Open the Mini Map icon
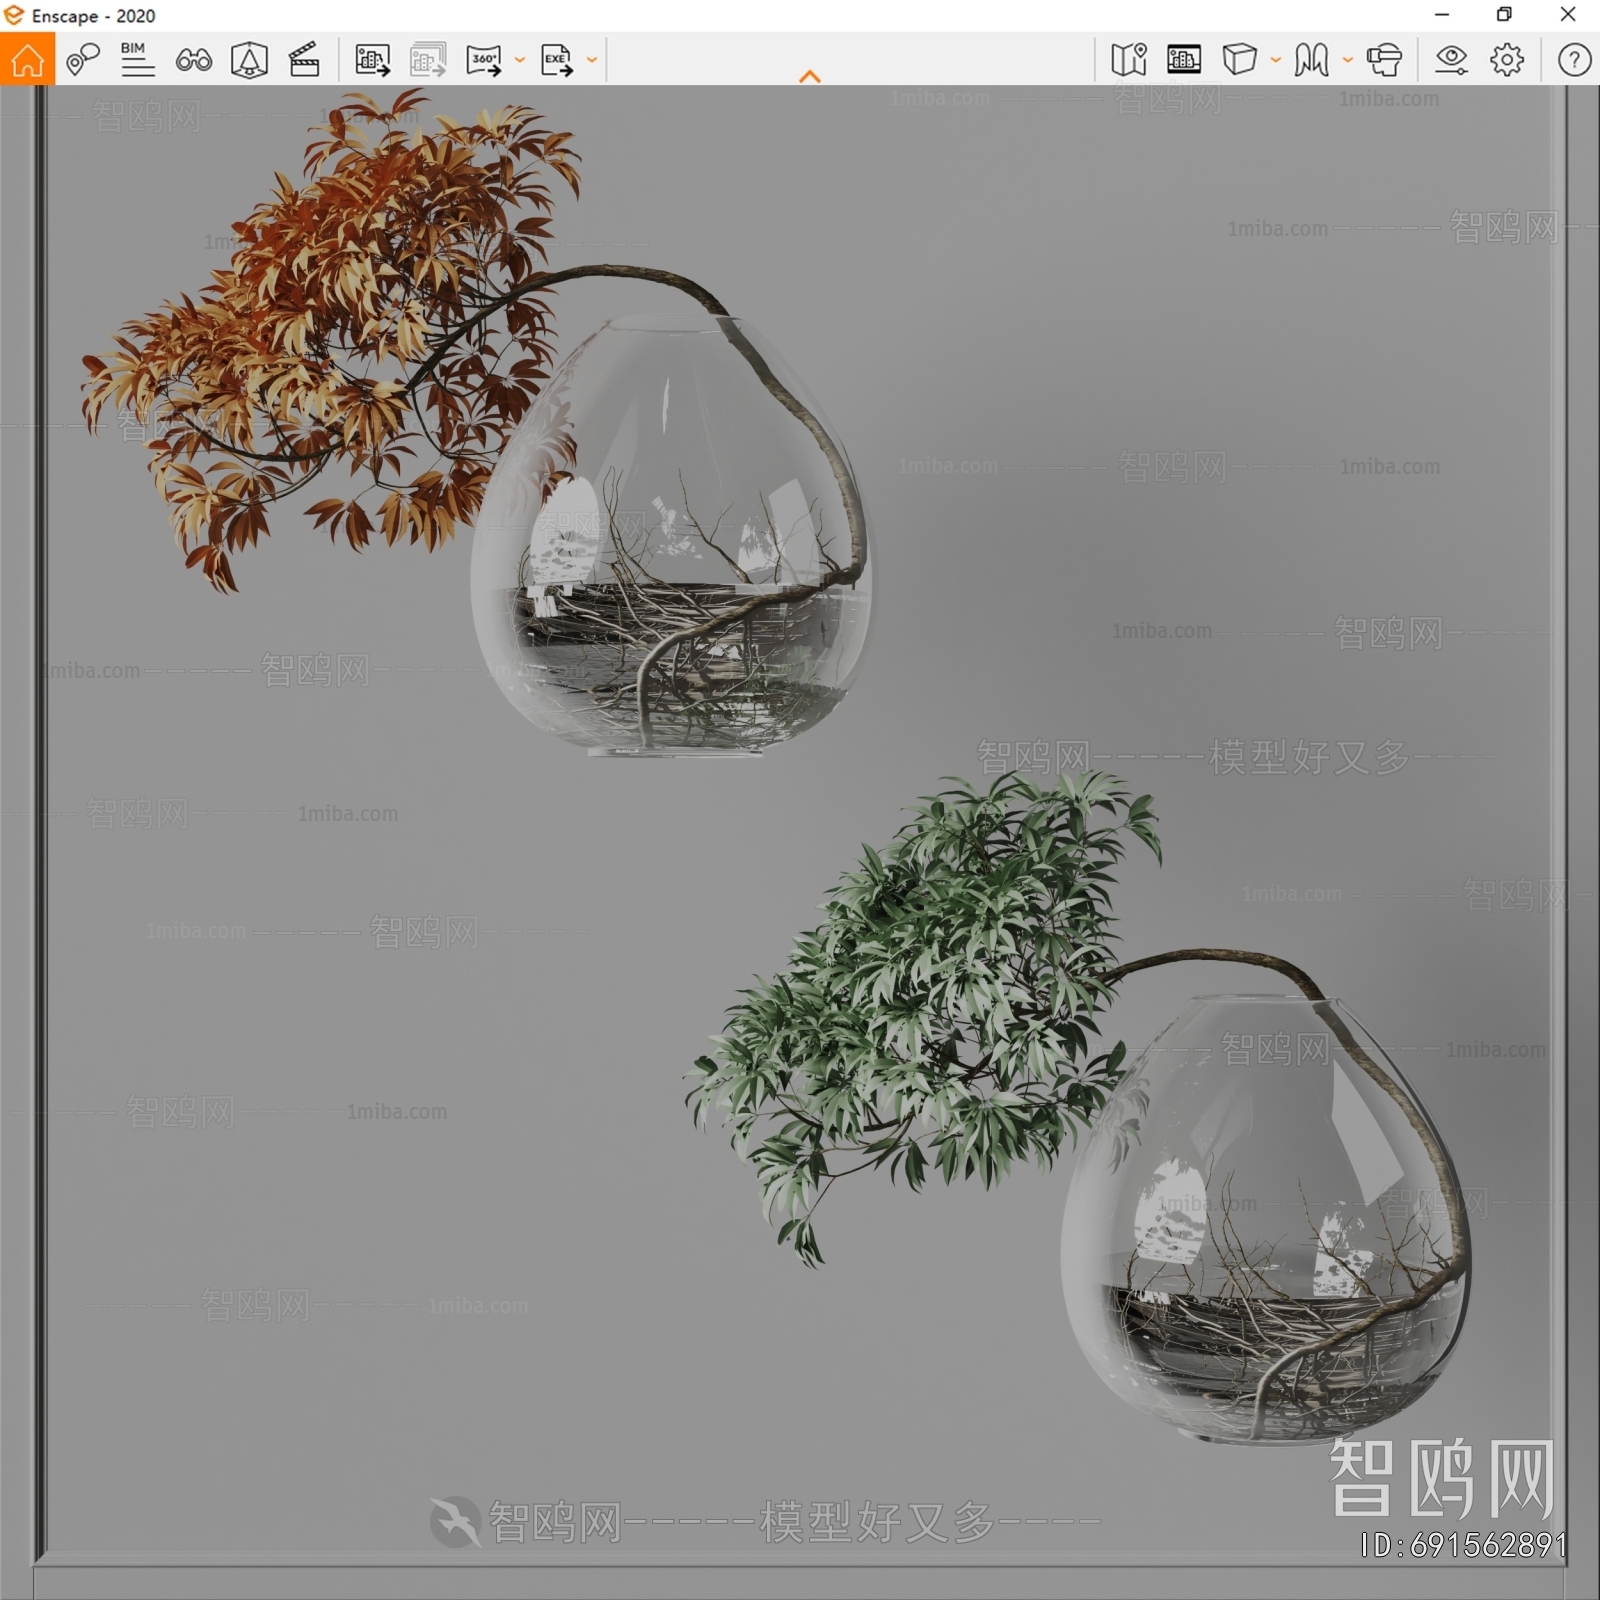Screen dimensions: 1600x1600 click(1129, 60)
